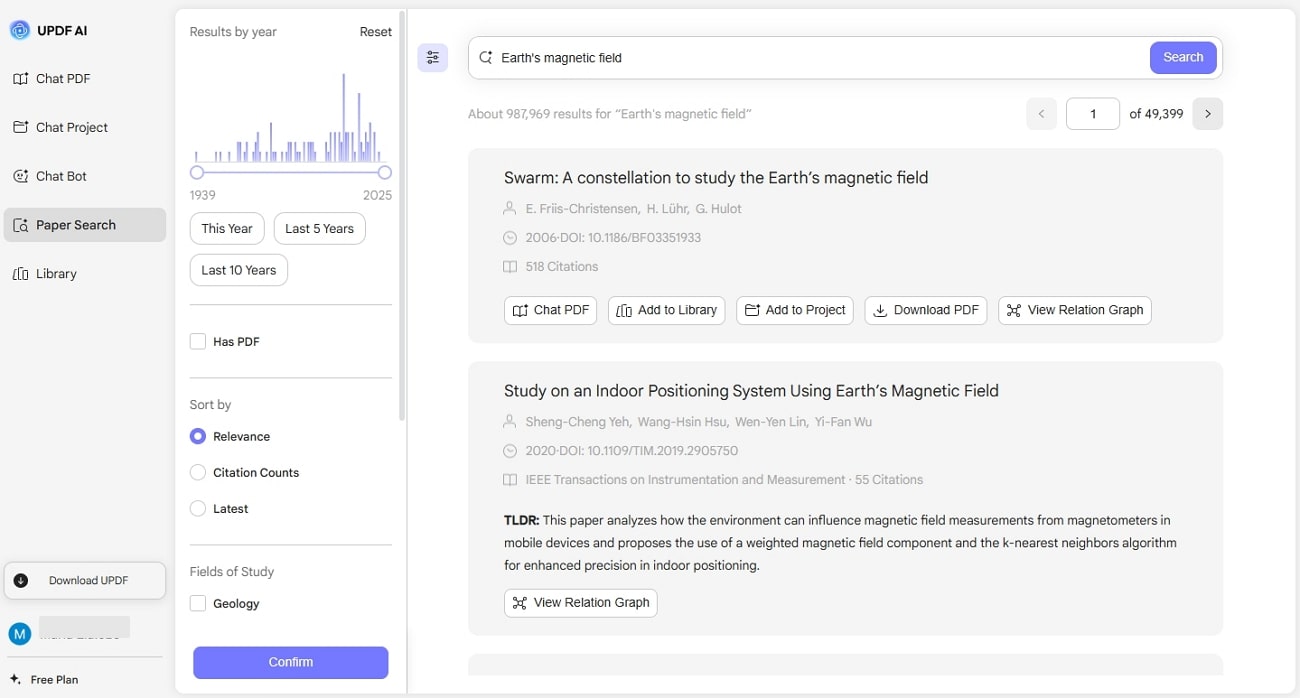The height and width of the screenshot is (698, 1300).
Task: Click the About 987,969 results text
Action: coord(610,114)
